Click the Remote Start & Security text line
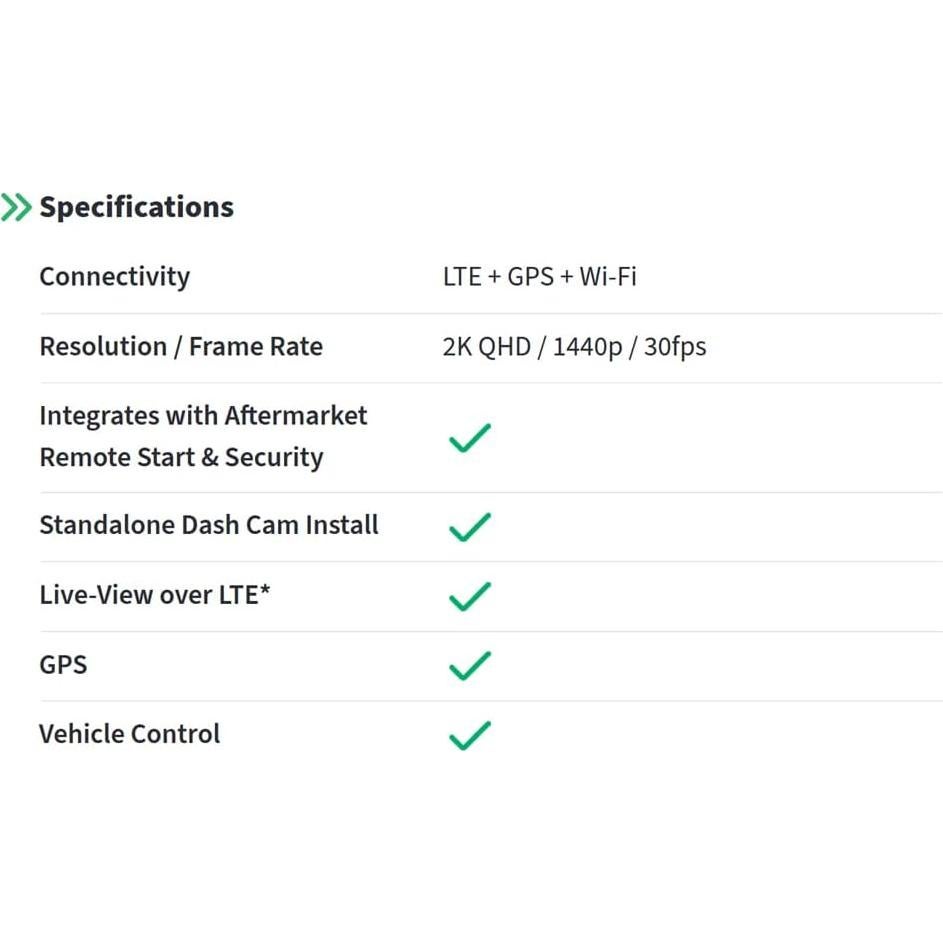This screenshot has height=943, width=943. coord(181,458)
